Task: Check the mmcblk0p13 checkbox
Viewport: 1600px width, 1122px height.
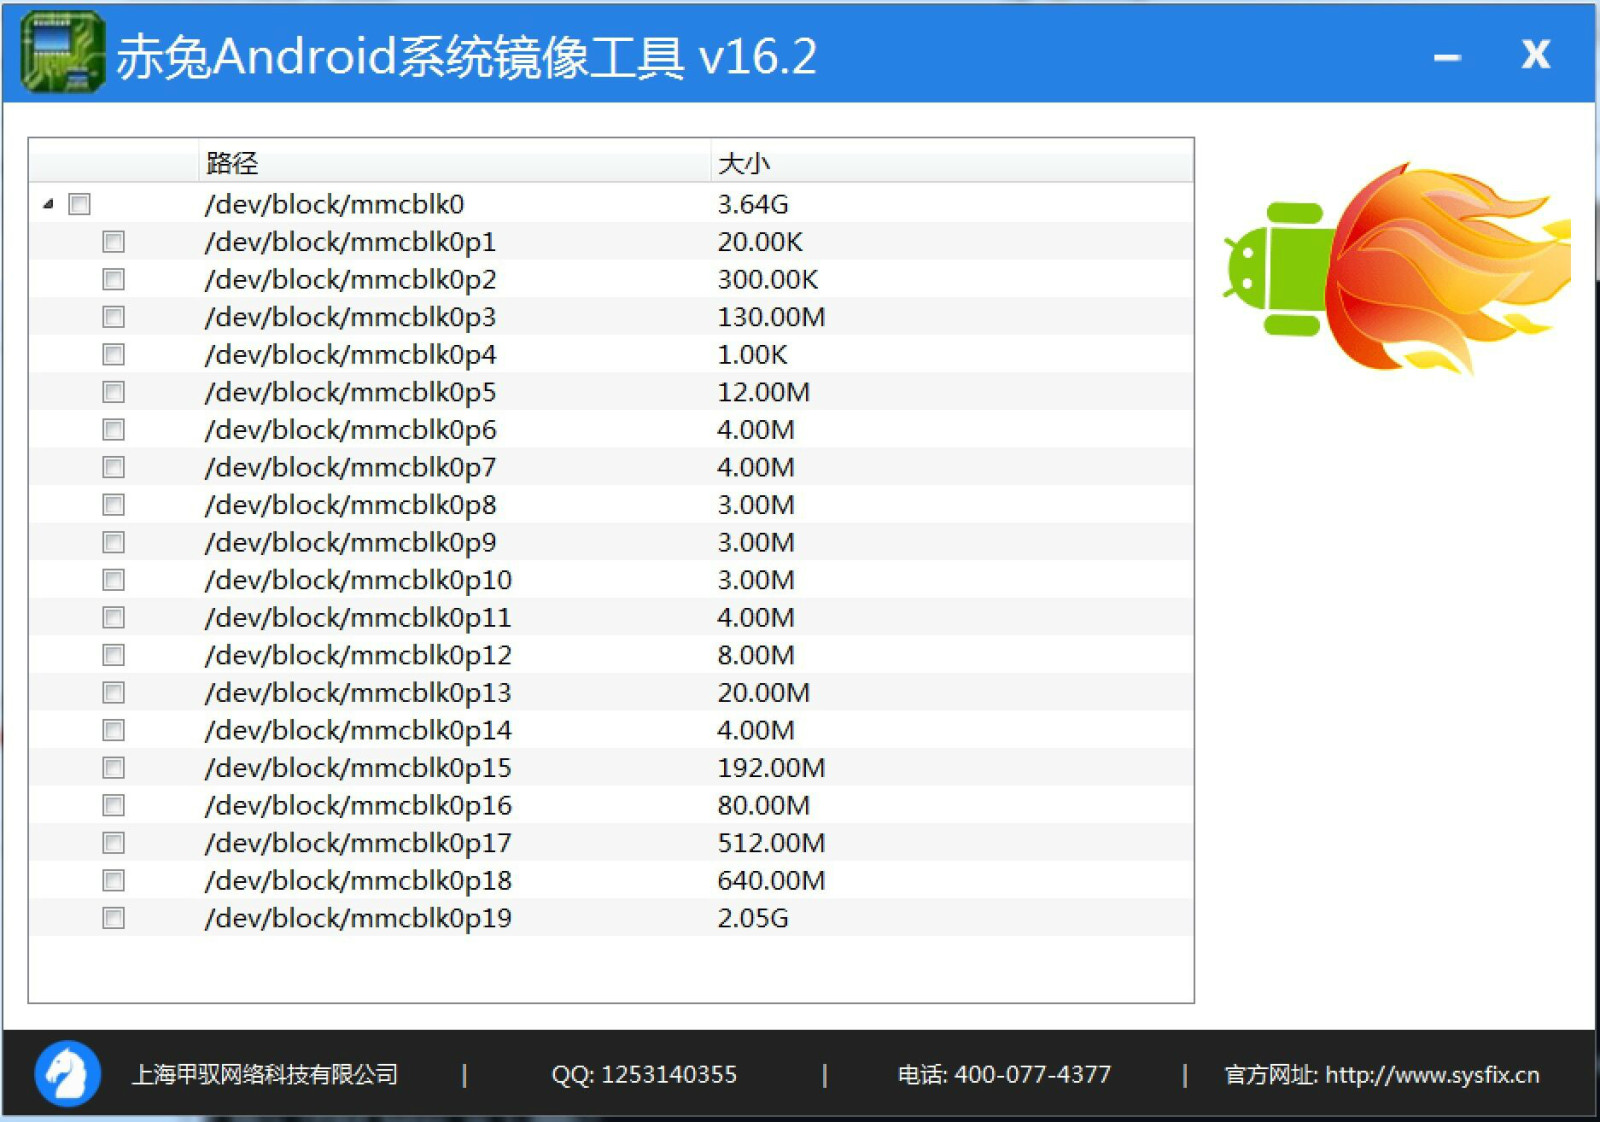Action: pos(113,692)
